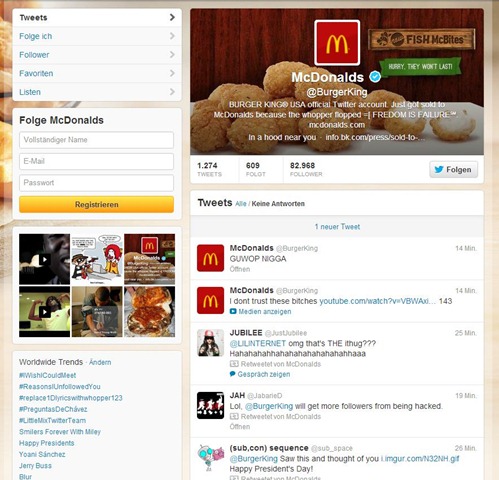This screenshot has height=480, width=499.
Task: Switch to Keine Antworten tweets filter
Action: pyautogui.click(x=278, y=204)
